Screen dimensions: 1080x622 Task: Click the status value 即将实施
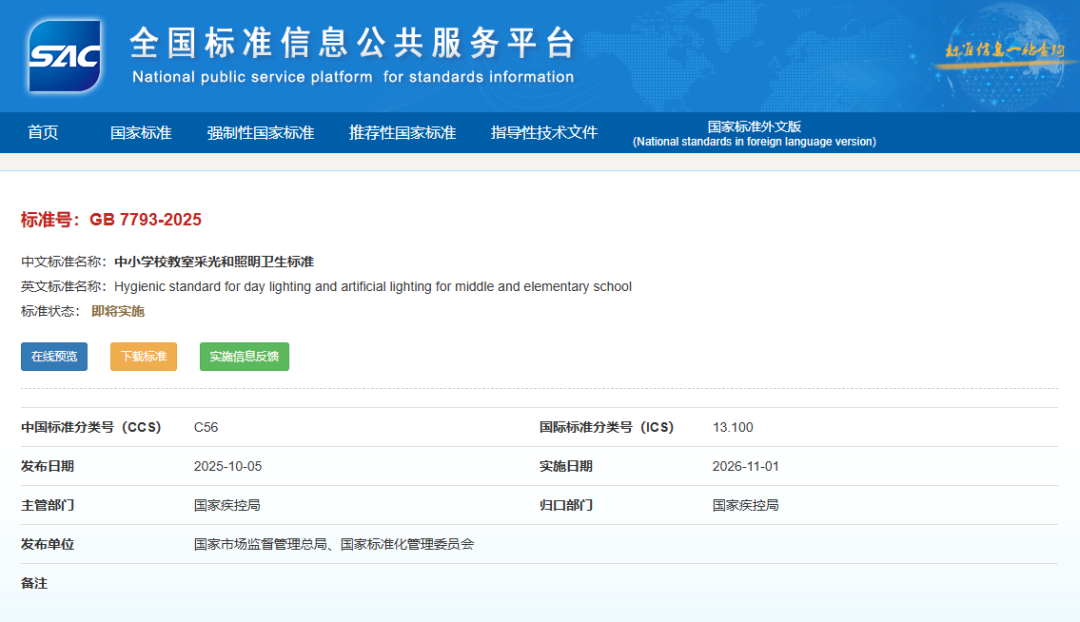(118, 311)
